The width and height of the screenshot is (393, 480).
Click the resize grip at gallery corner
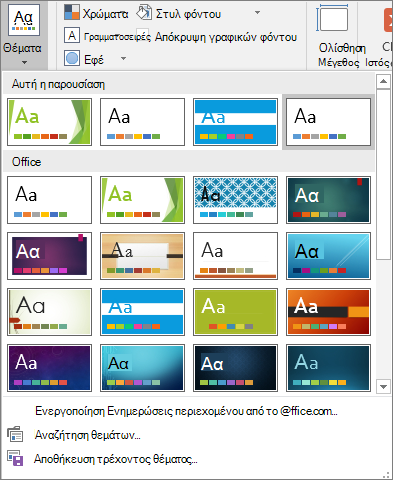386,474
